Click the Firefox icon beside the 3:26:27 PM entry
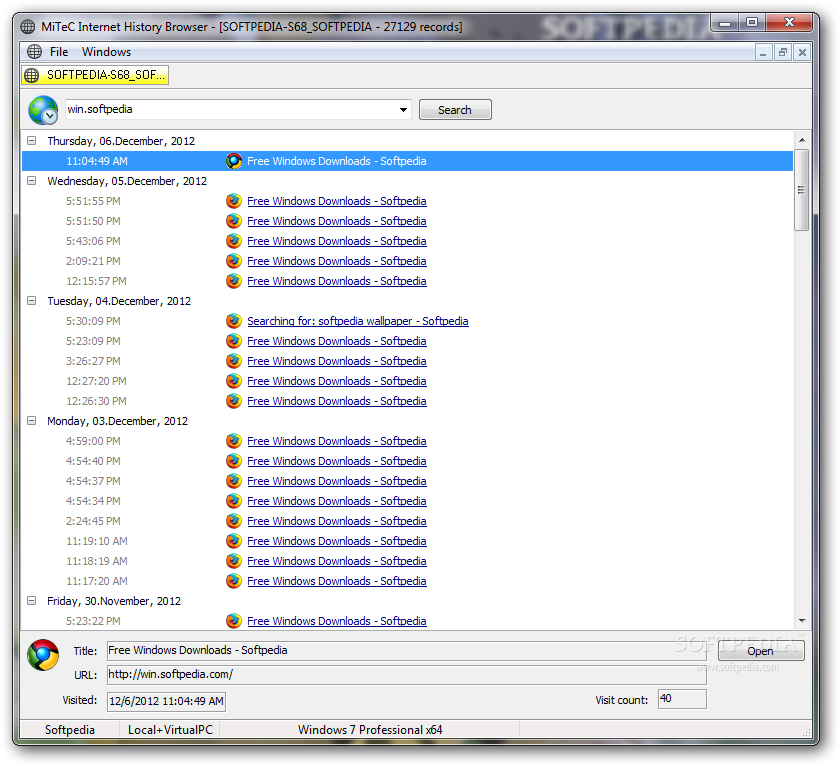This screenshot has width=840, height=766. (x=234, y=361)
